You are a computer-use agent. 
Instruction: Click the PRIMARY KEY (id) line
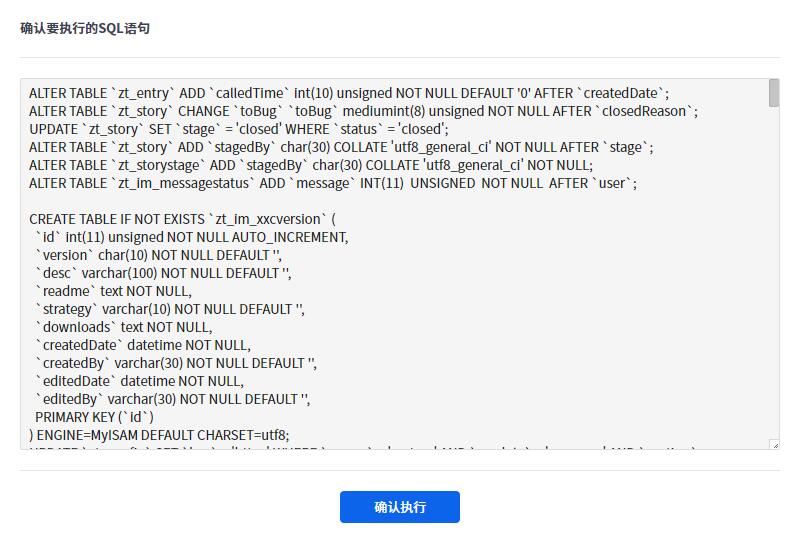95,417
